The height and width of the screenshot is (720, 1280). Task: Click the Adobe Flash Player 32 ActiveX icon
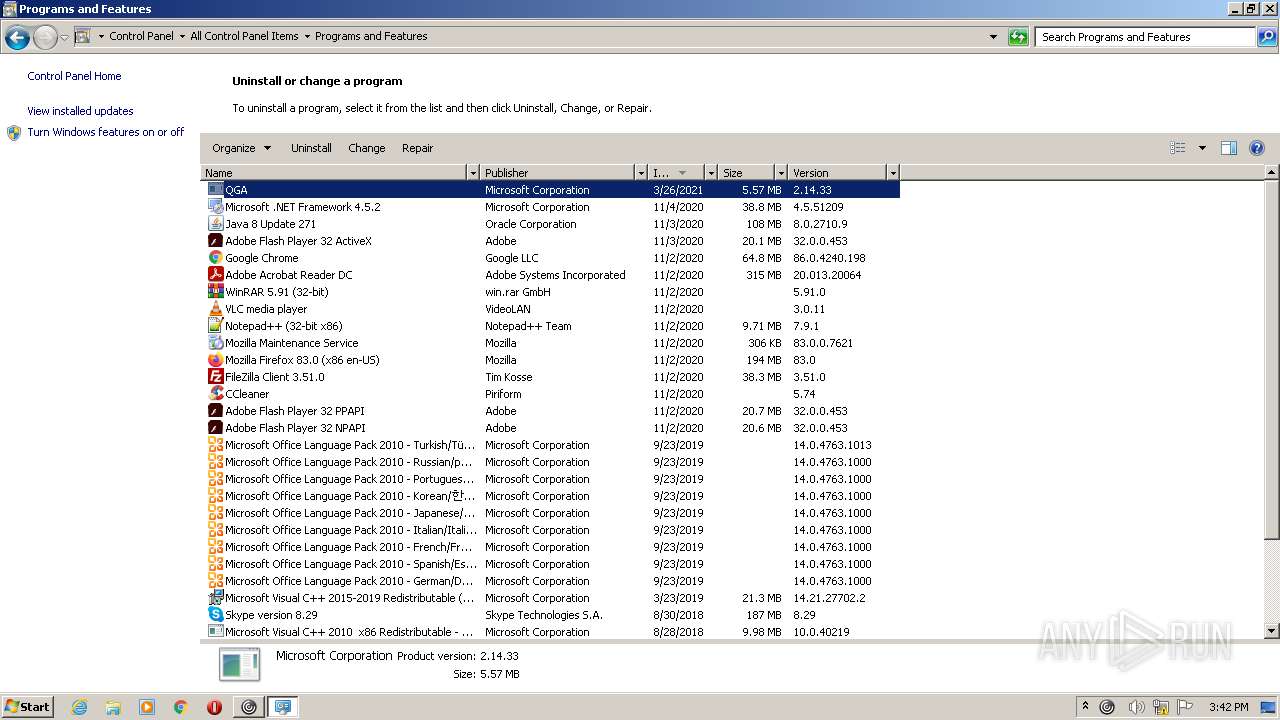tap(215, 240)
